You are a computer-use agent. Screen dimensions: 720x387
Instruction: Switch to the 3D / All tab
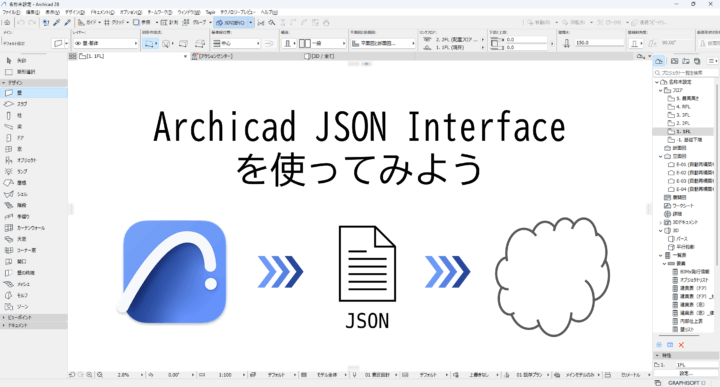coord(319,56)
